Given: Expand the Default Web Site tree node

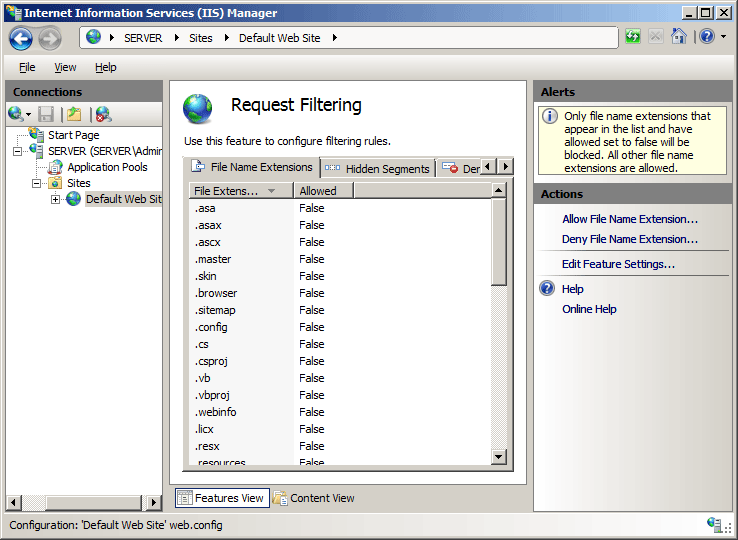Looking at the screenshot, I should 56,200.
